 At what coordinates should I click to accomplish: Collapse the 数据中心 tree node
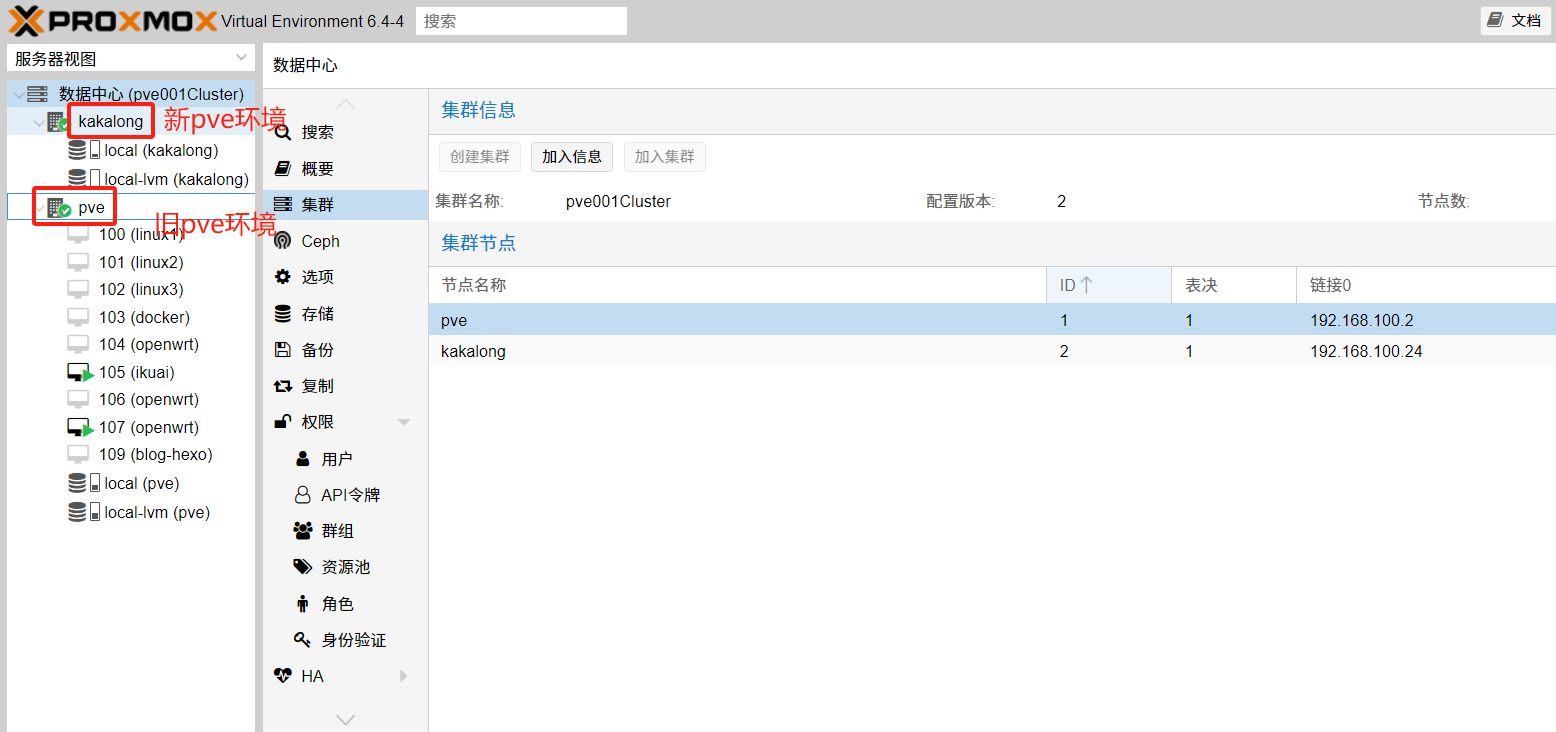tap(19, 94)
